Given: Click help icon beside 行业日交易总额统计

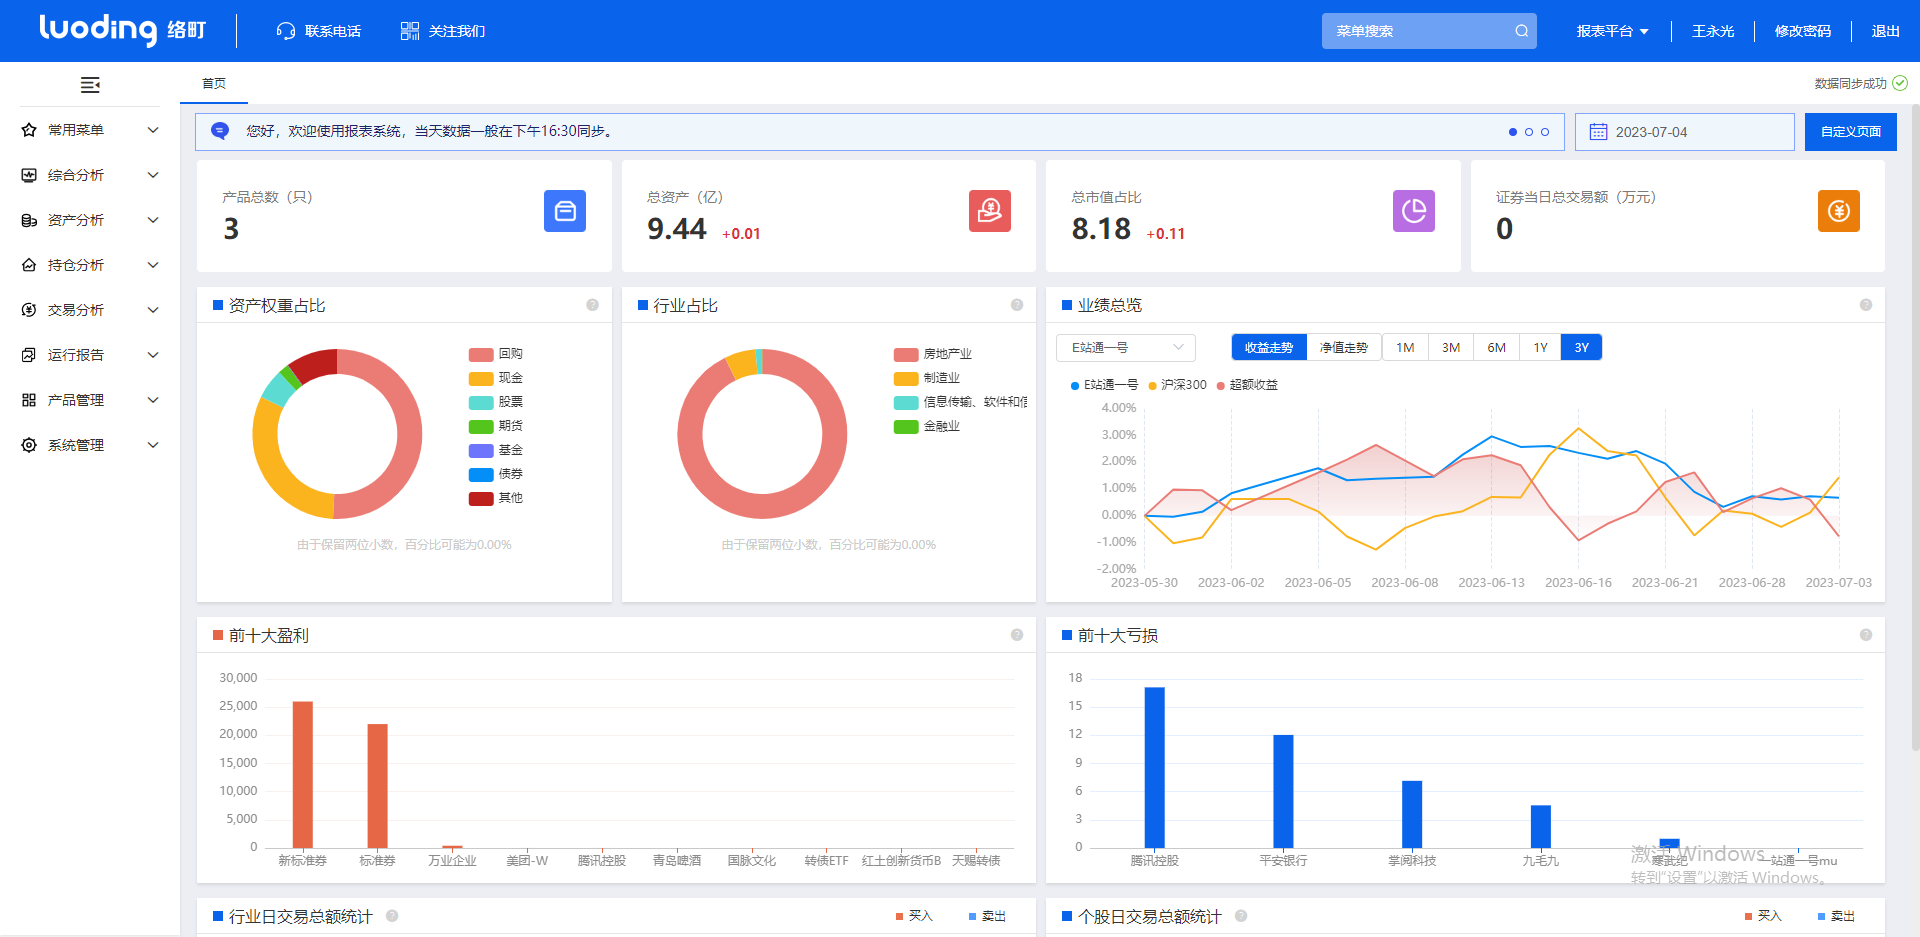Looking at the screenshot, I should pos(392,916).
